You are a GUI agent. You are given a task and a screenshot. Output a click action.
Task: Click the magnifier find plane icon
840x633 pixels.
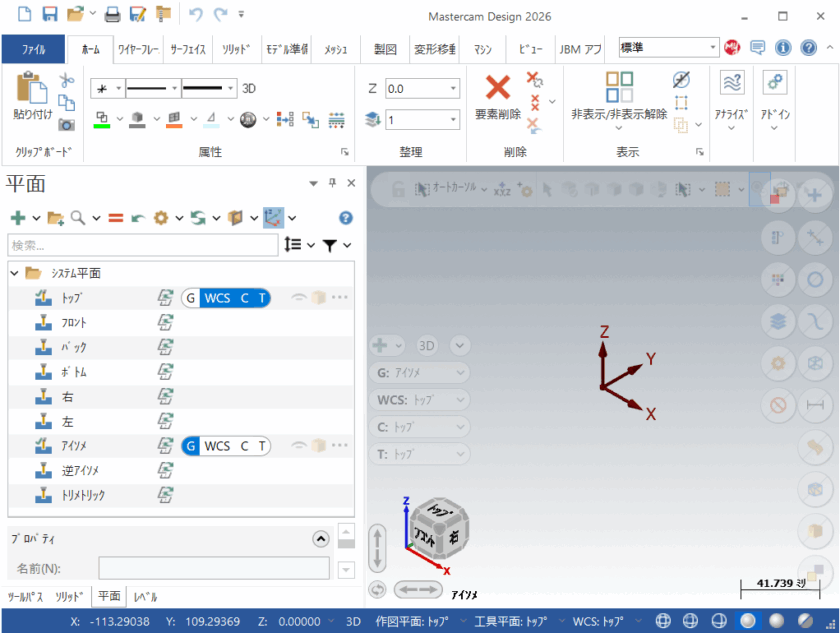click(76, 217)
